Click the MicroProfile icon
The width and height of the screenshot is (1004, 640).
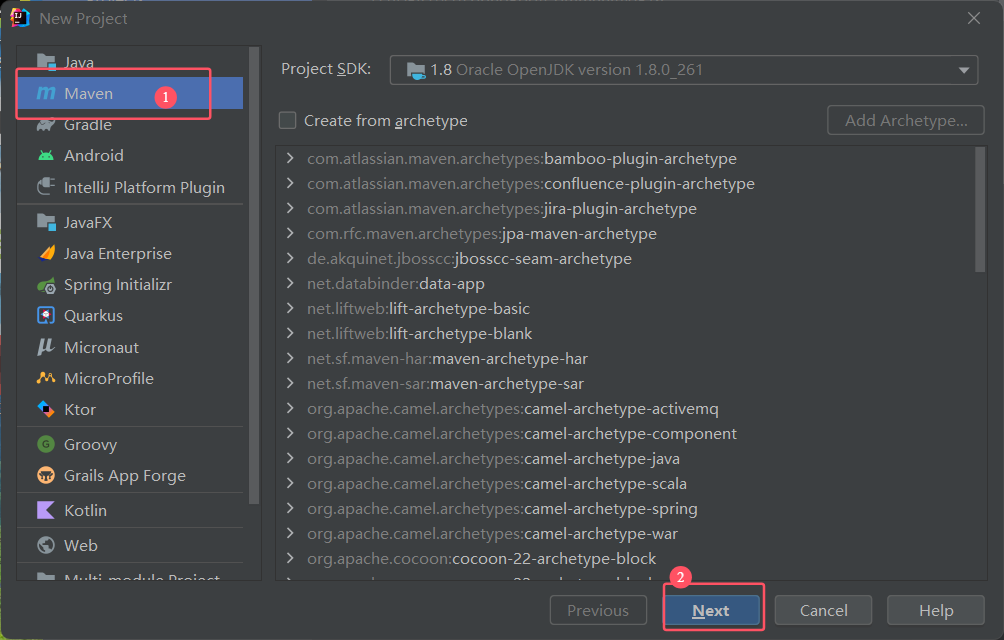click(46, 378)
